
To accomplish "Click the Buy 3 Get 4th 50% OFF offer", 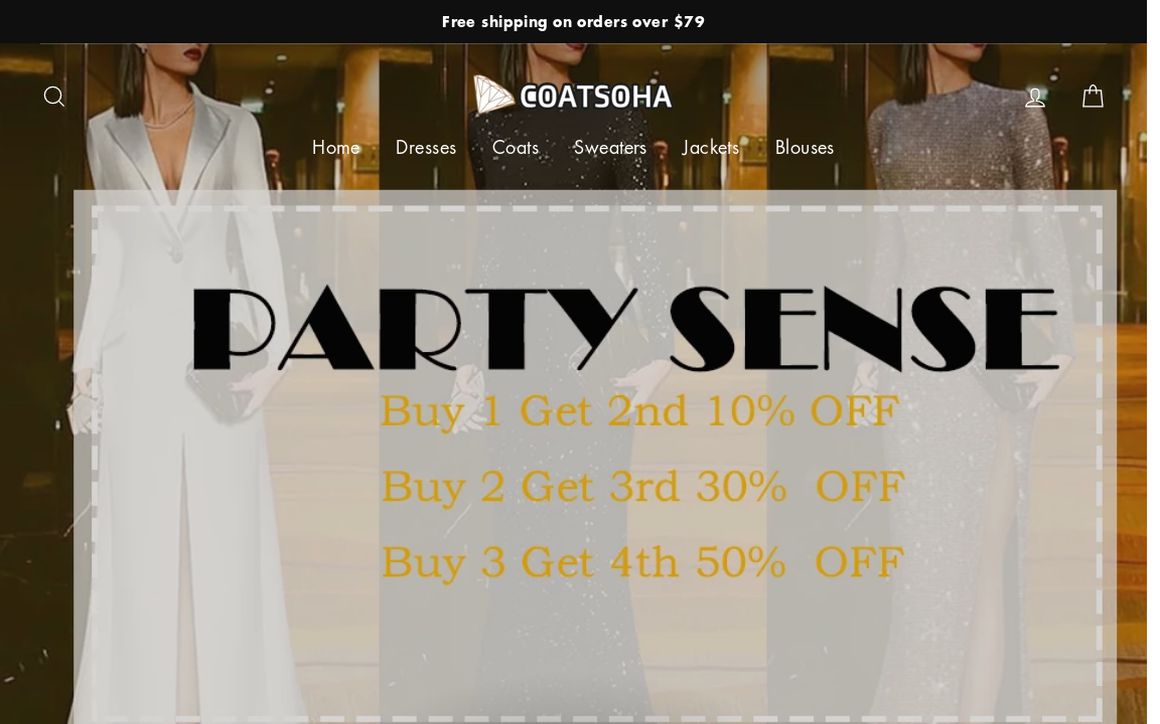I will (x=642, y=562).
